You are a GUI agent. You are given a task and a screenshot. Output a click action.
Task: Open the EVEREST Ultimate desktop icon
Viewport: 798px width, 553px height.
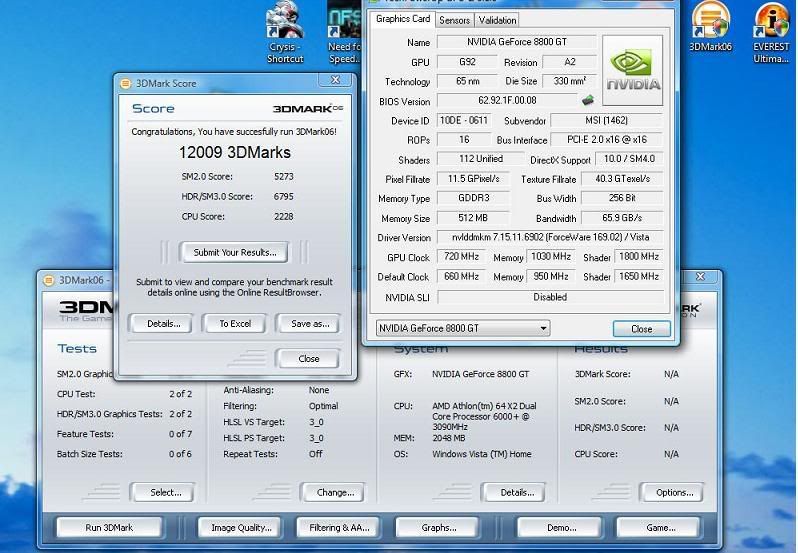click(772, 32)
